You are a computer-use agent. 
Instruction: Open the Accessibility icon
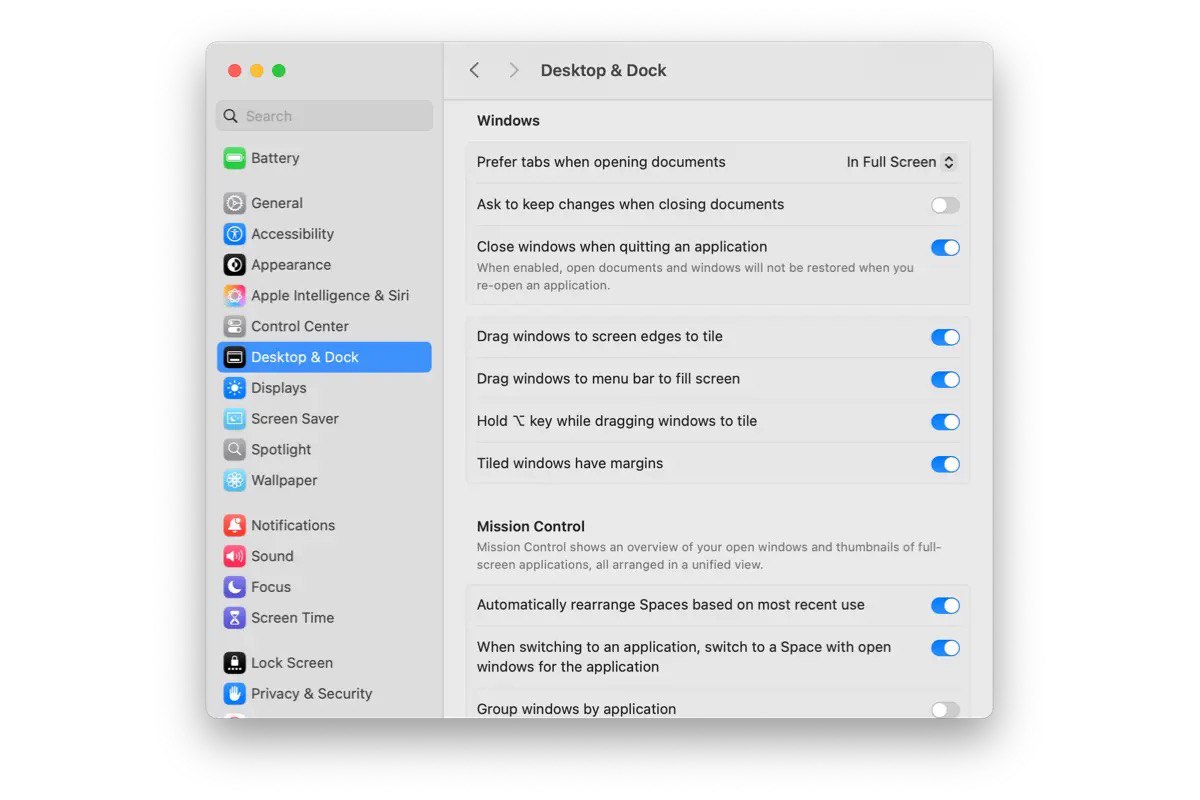tap(235, 234)
